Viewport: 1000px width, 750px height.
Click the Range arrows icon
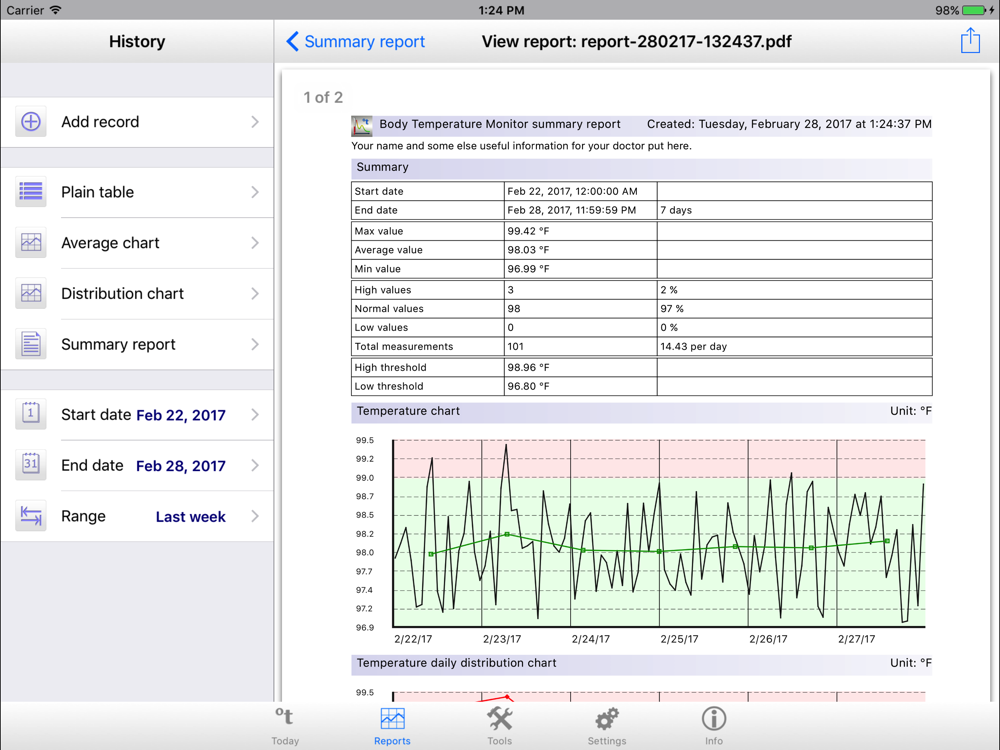click(31, 516)
